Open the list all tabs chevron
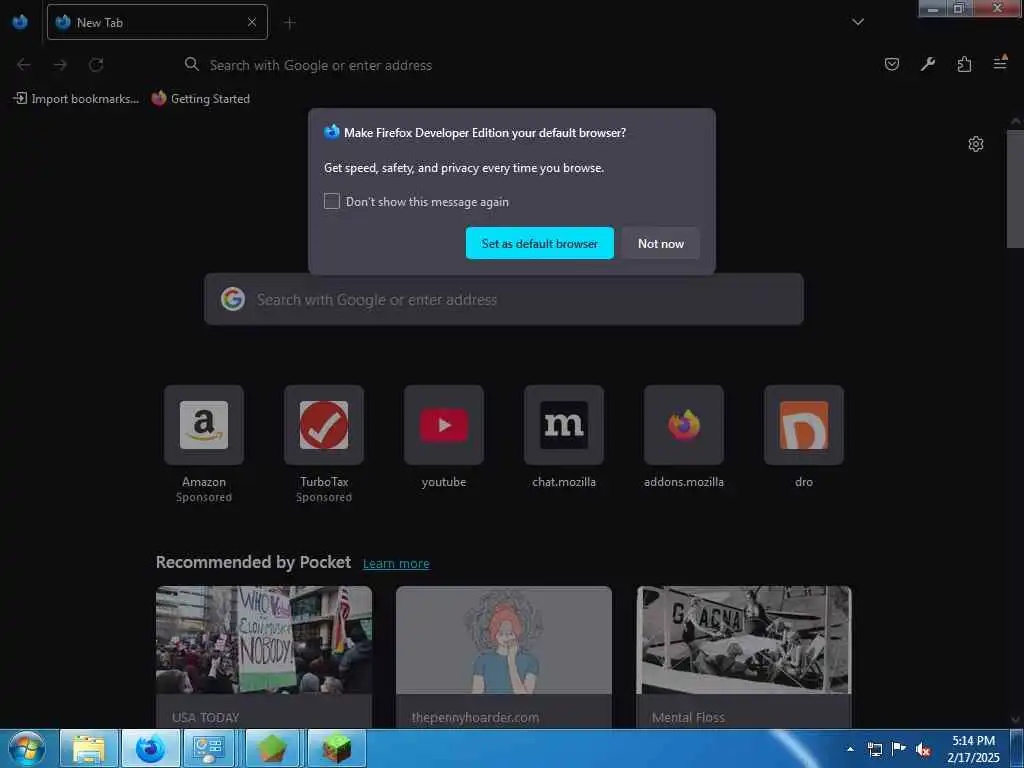 pos(857,22)
